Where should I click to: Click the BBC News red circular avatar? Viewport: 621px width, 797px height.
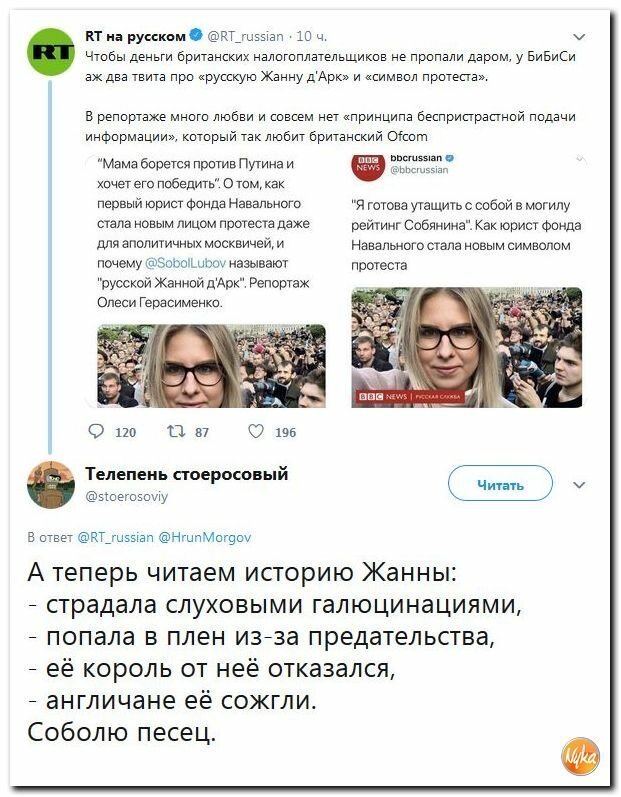[x=368, y=165]
